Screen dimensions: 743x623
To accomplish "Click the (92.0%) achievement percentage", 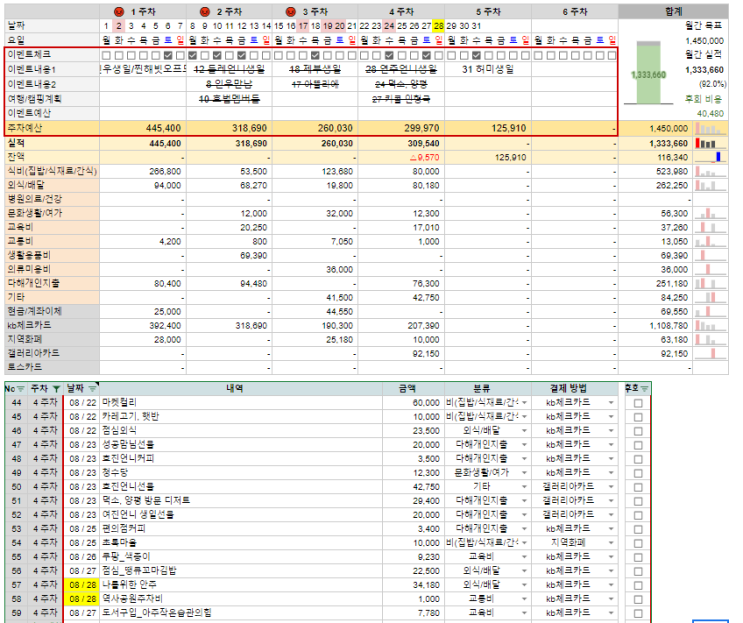I will pyautogui.click(x=713, y=84).
